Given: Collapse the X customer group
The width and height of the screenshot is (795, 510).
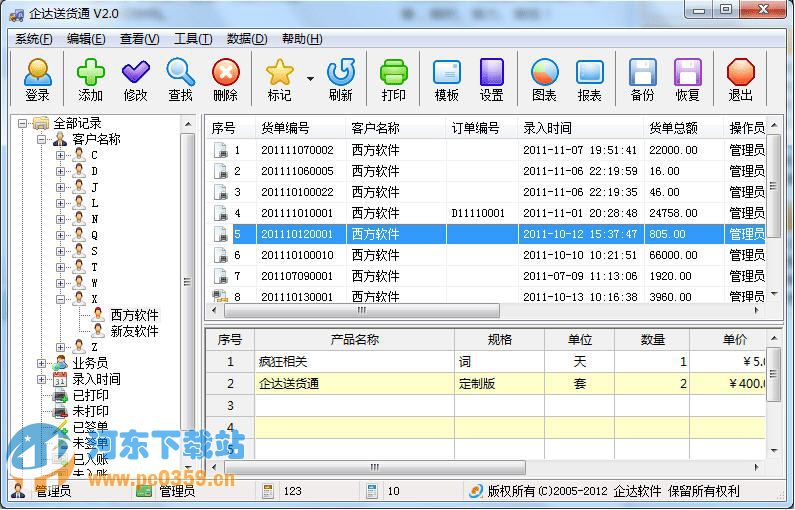Looking at the screenshot, I should point(60,300).
